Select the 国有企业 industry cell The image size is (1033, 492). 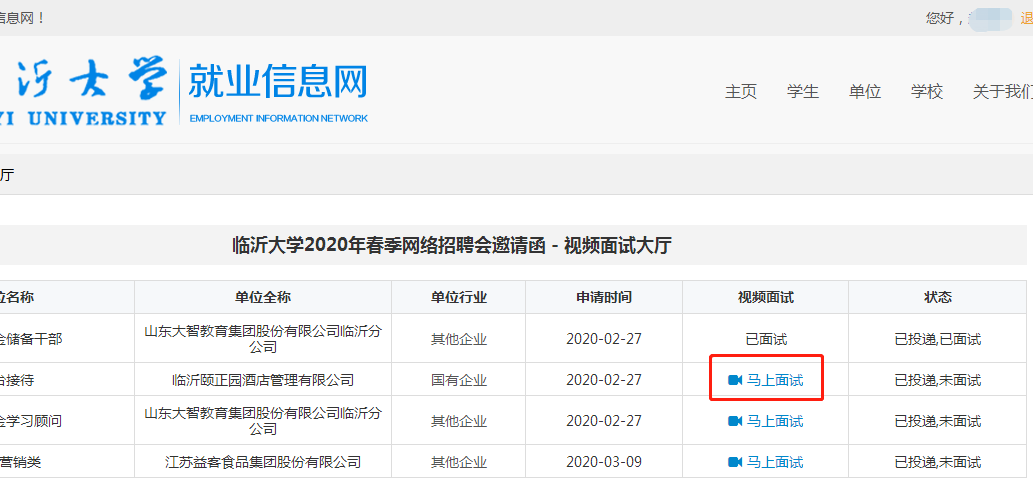point(459,380)
